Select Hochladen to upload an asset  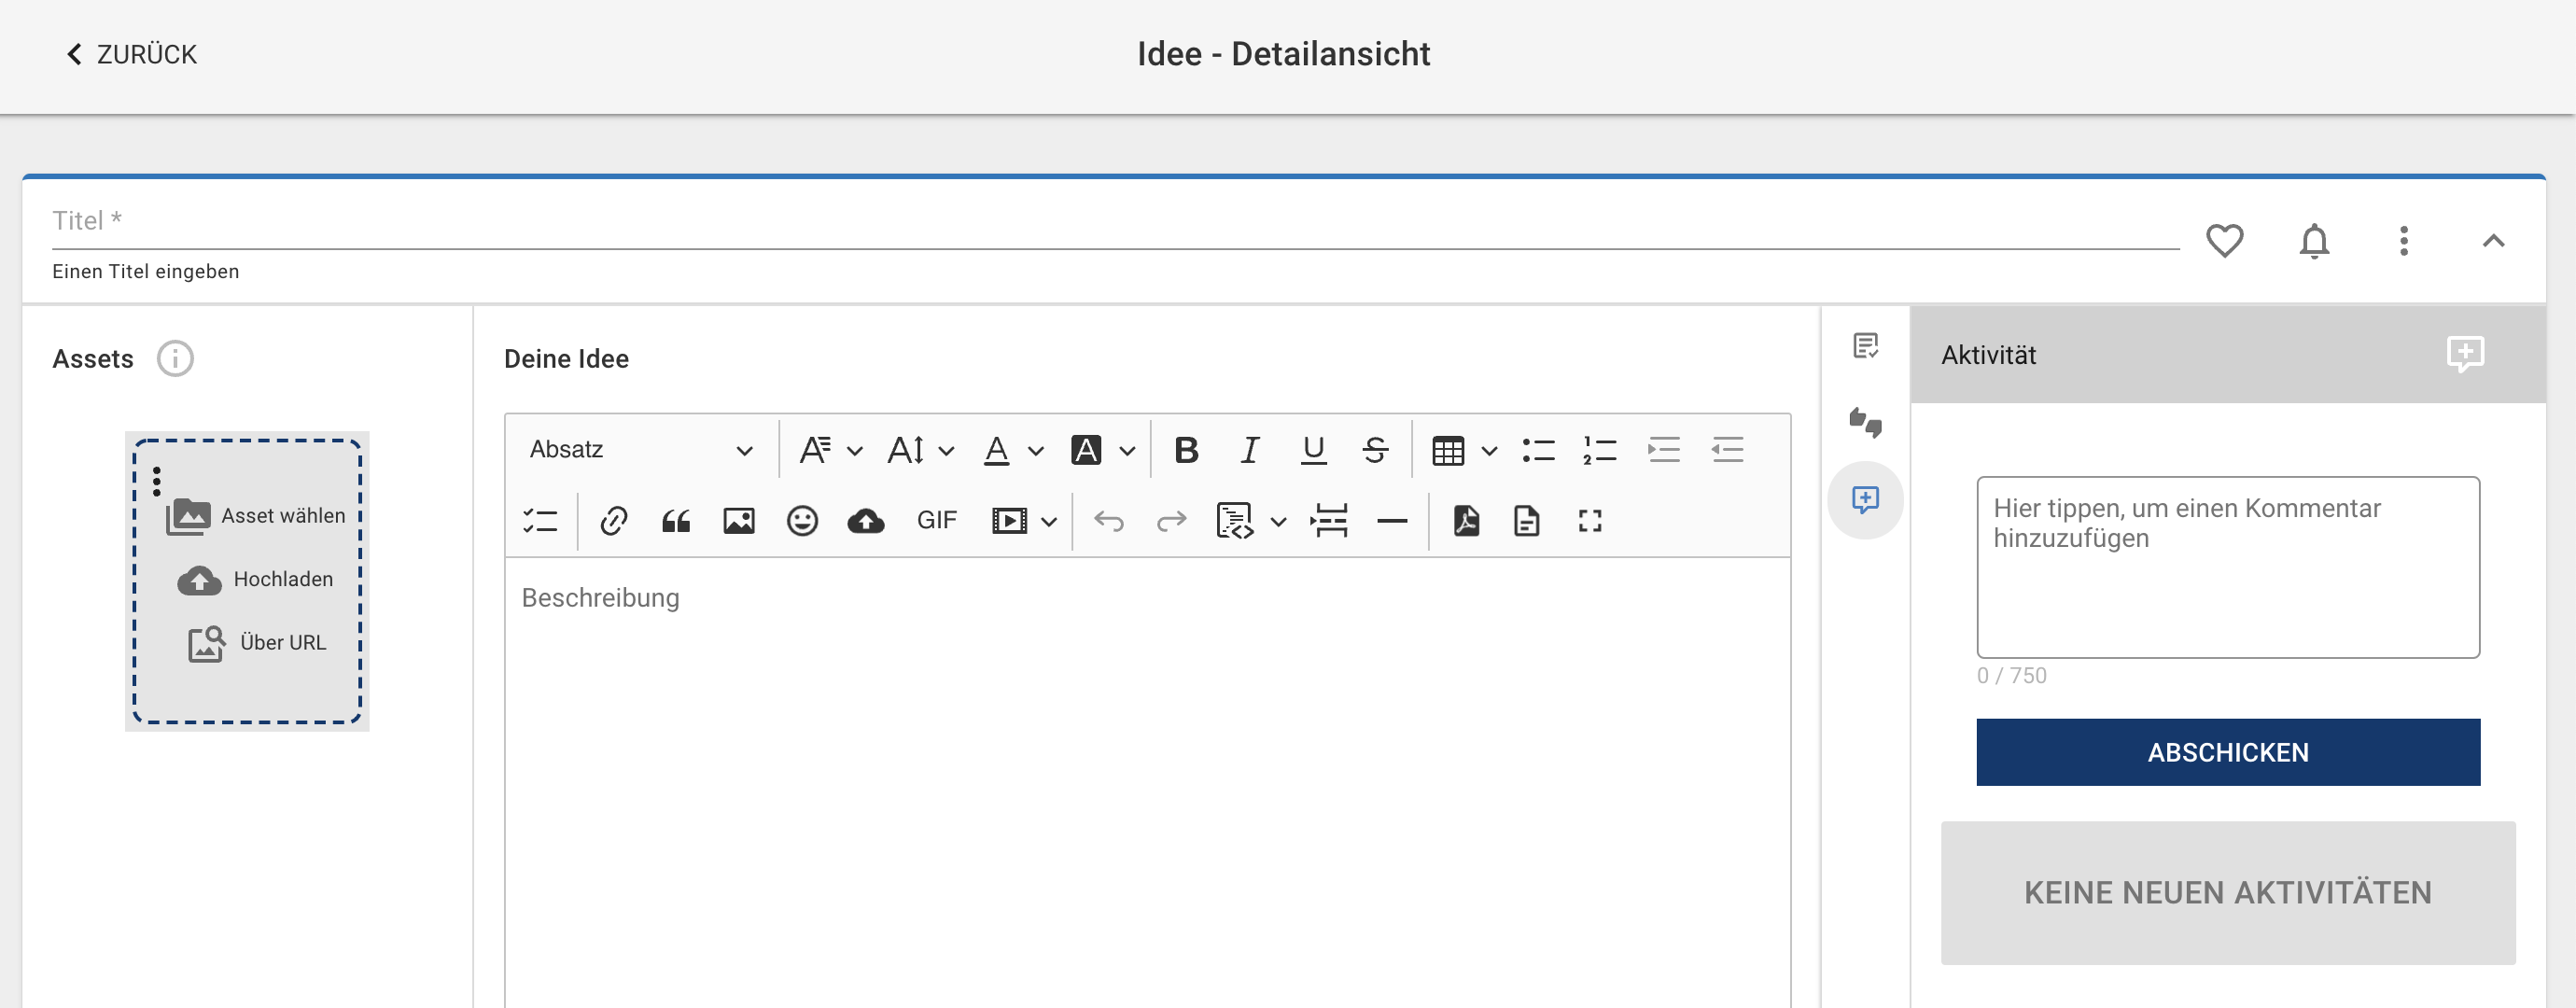256,579
